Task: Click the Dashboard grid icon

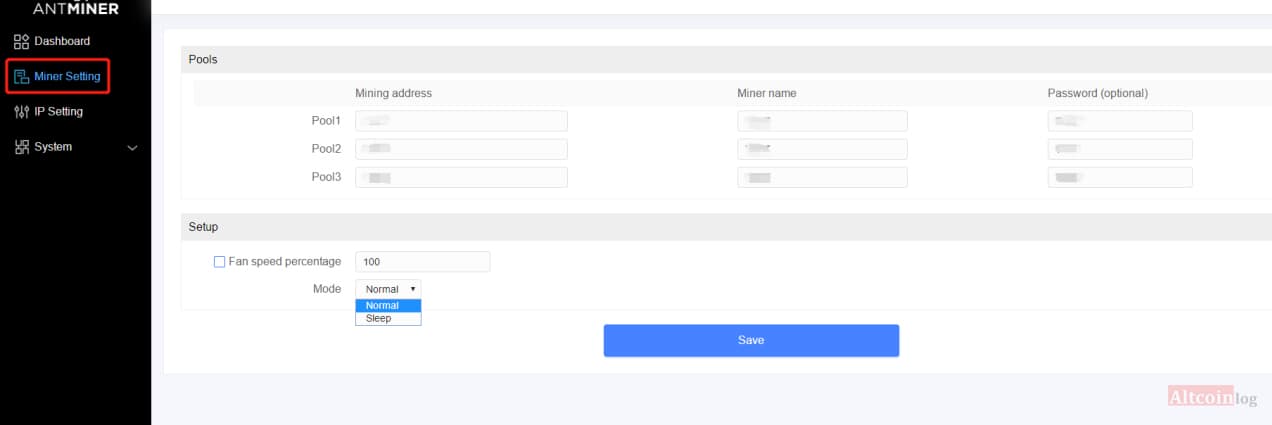Action: click(22, 41)
